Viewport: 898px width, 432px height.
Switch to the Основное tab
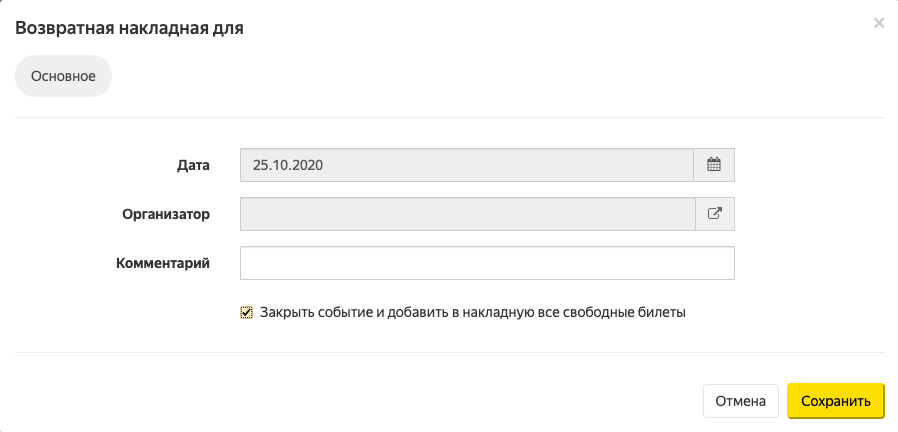coord(63,76)
